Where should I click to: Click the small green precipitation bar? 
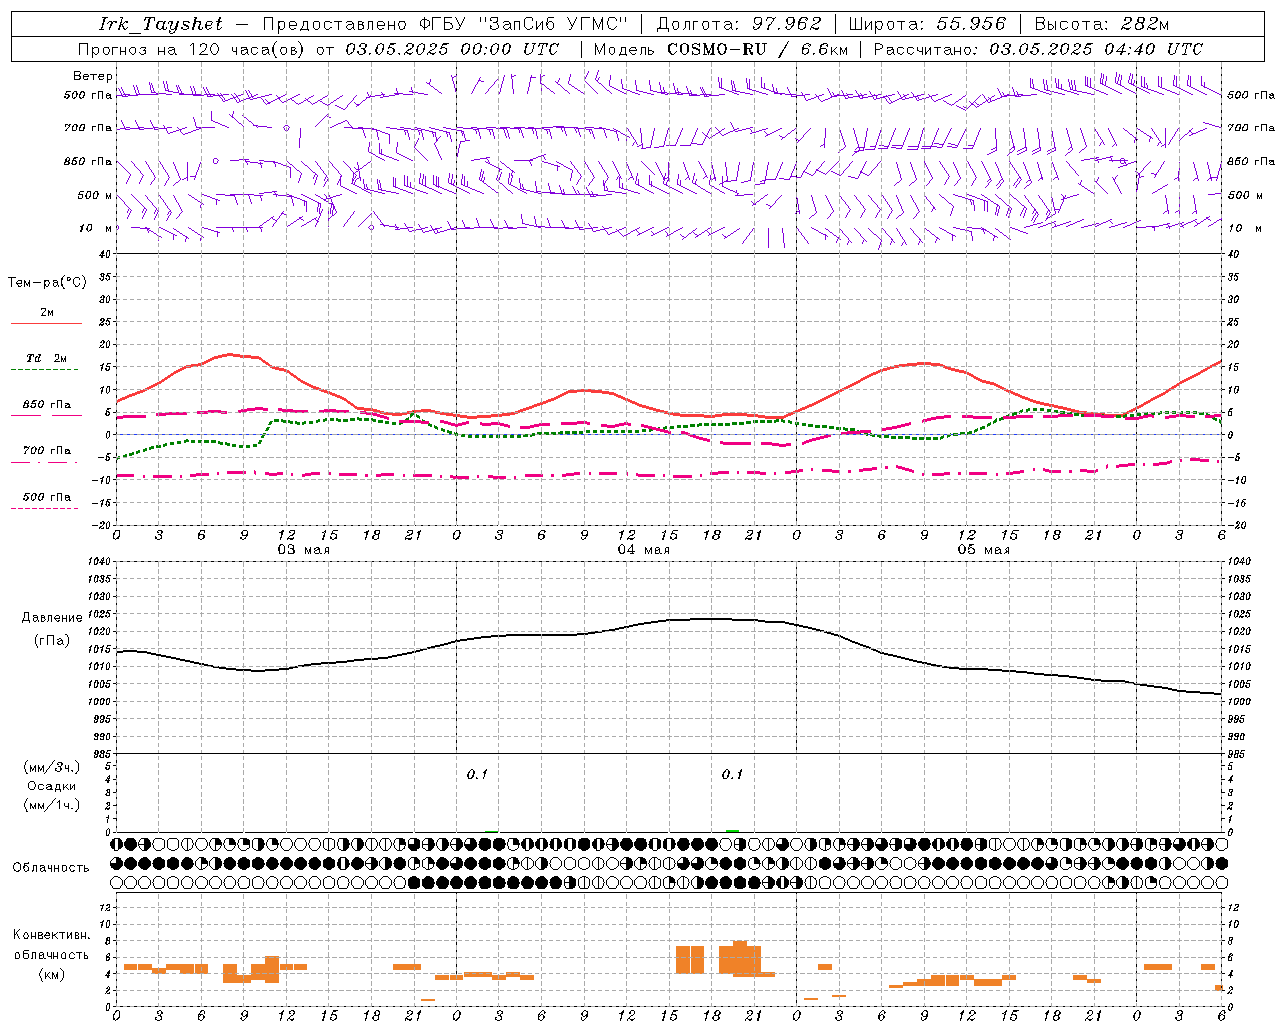point(732,830)
